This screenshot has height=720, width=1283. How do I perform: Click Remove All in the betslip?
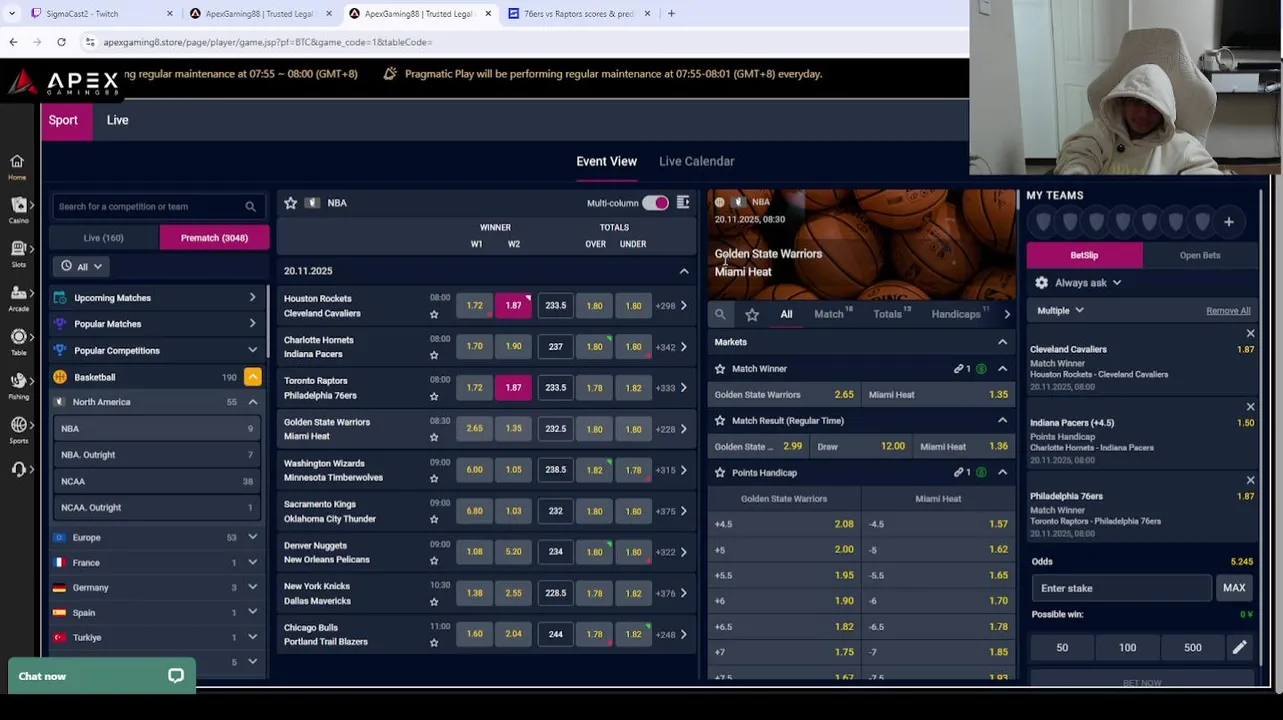coord(1228,311)
